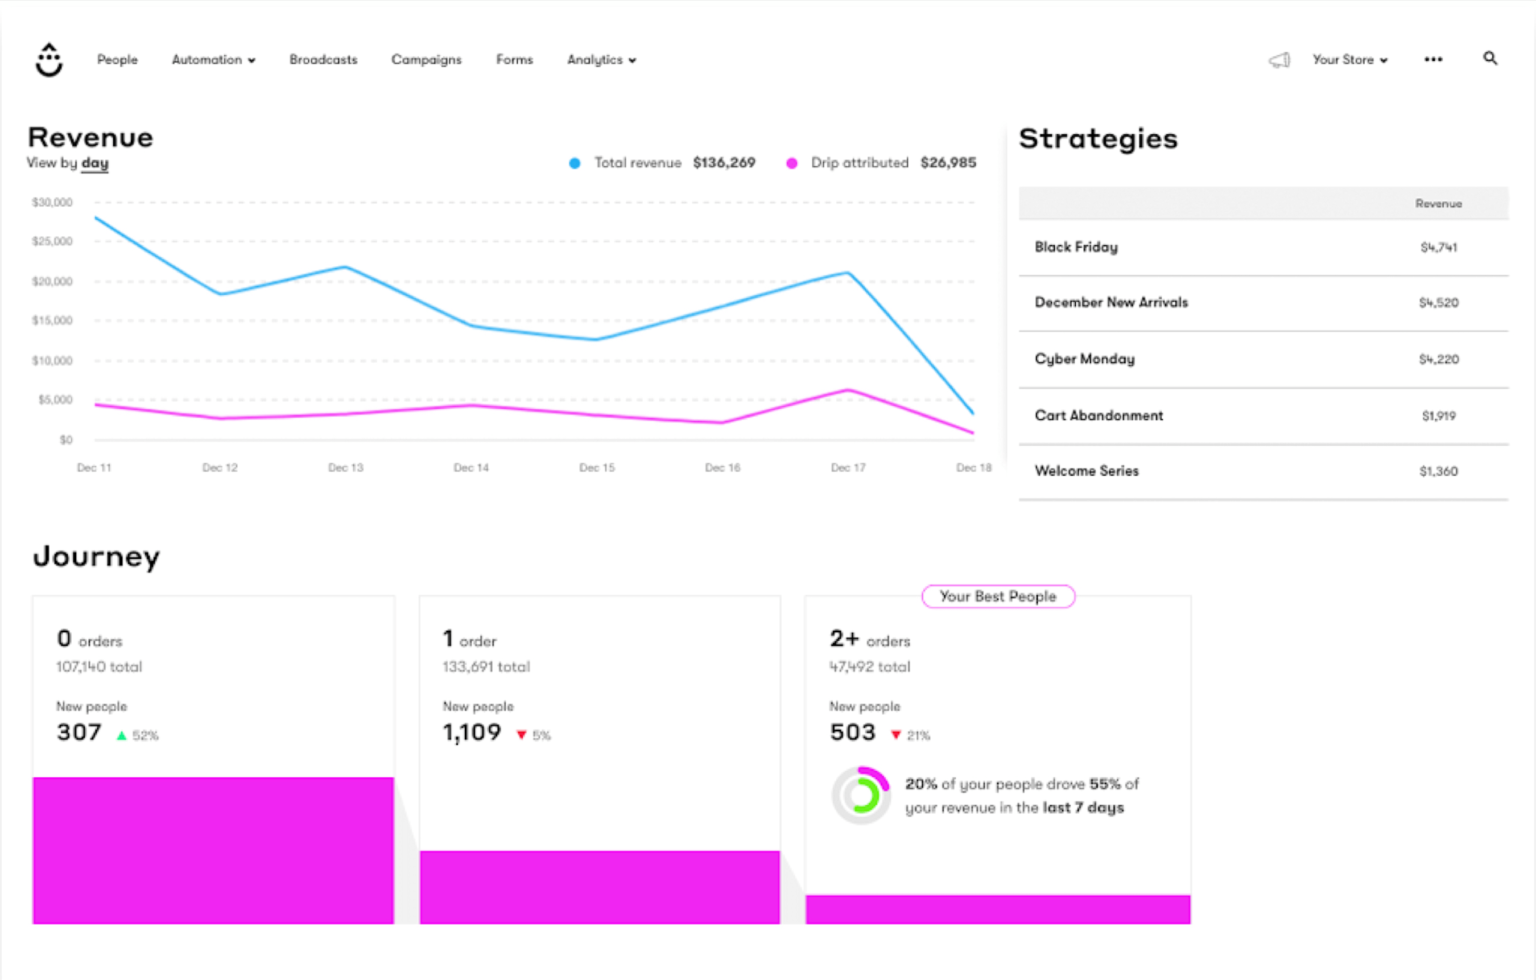View Cart Abandonment strategy details
This screenshot has height=980, width=1536.
click(x=1098, y=415)
